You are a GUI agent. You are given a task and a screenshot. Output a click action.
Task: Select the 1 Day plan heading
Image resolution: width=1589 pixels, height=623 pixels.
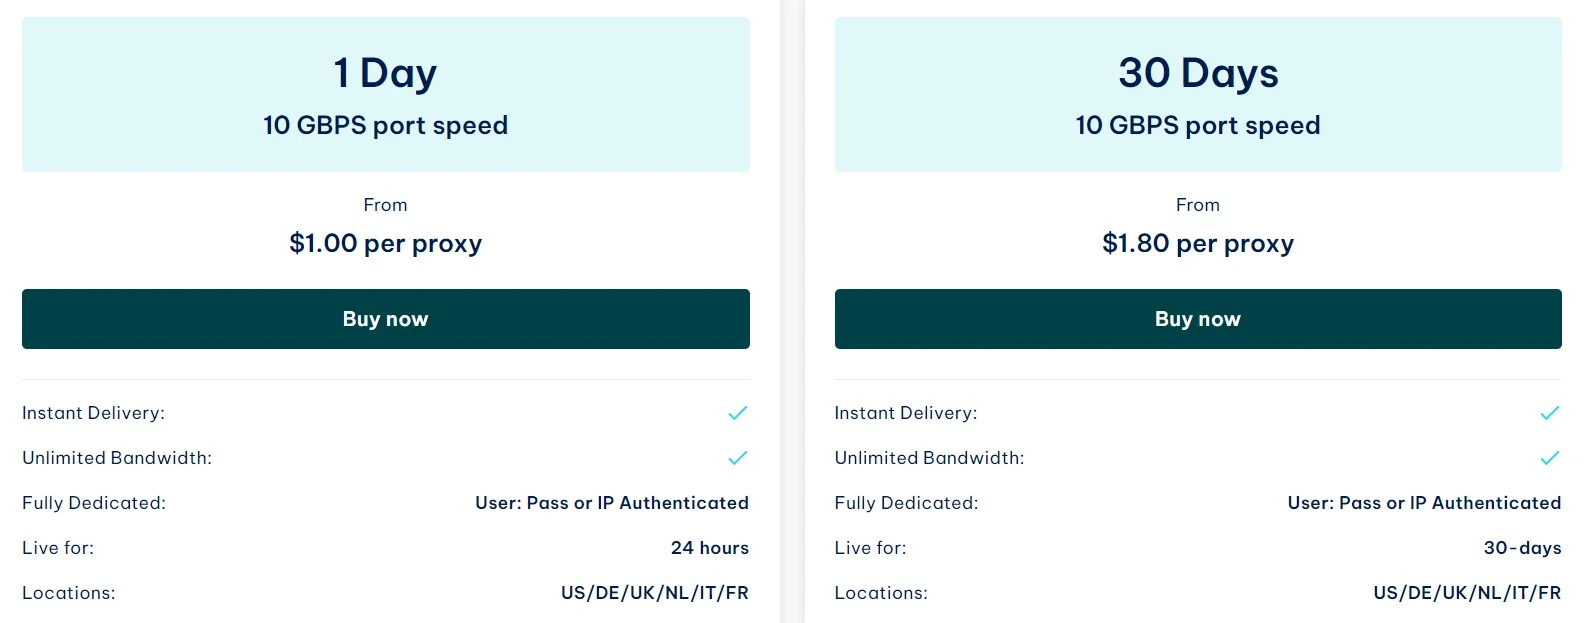[385, 73]
